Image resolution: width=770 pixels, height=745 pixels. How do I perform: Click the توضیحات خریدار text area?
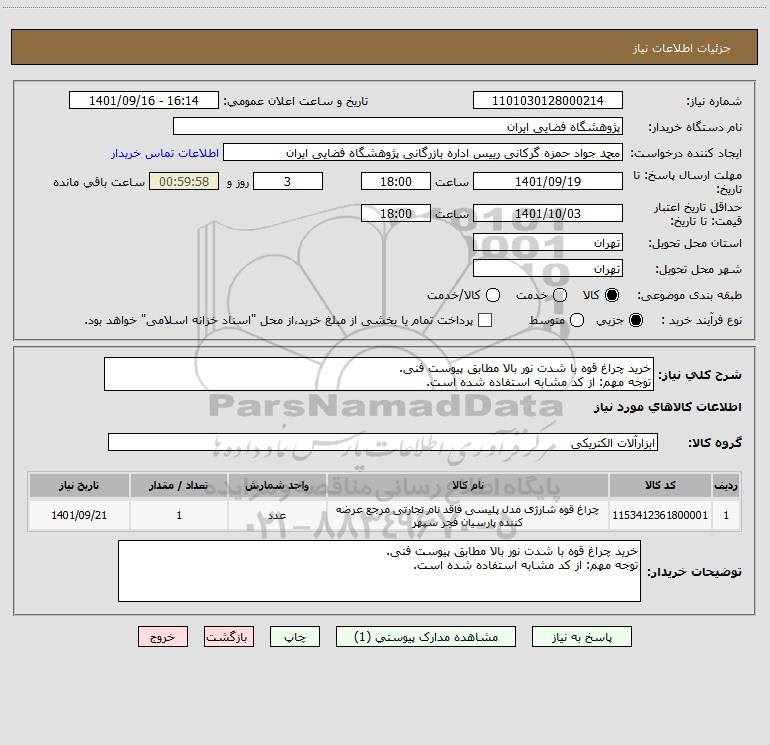[379, 571]
